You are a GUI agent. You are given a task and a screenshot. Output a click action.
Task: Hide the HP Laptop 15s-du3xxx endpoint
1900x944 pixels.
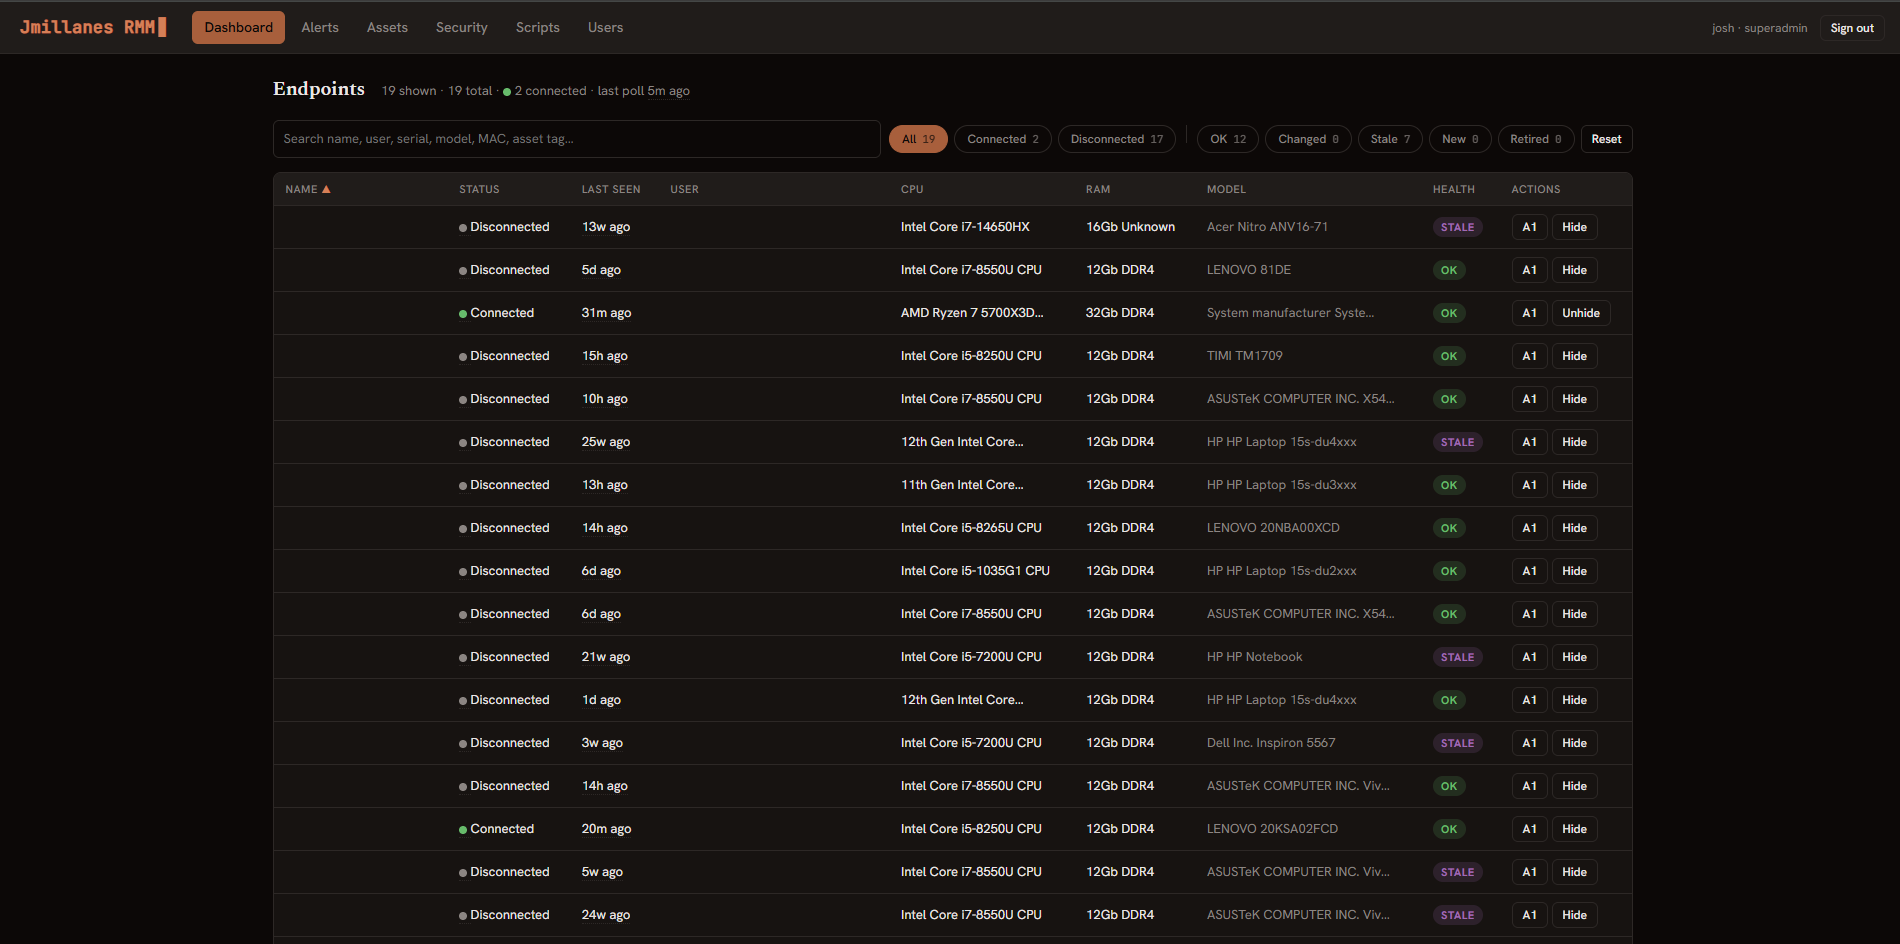(1574, 485)
